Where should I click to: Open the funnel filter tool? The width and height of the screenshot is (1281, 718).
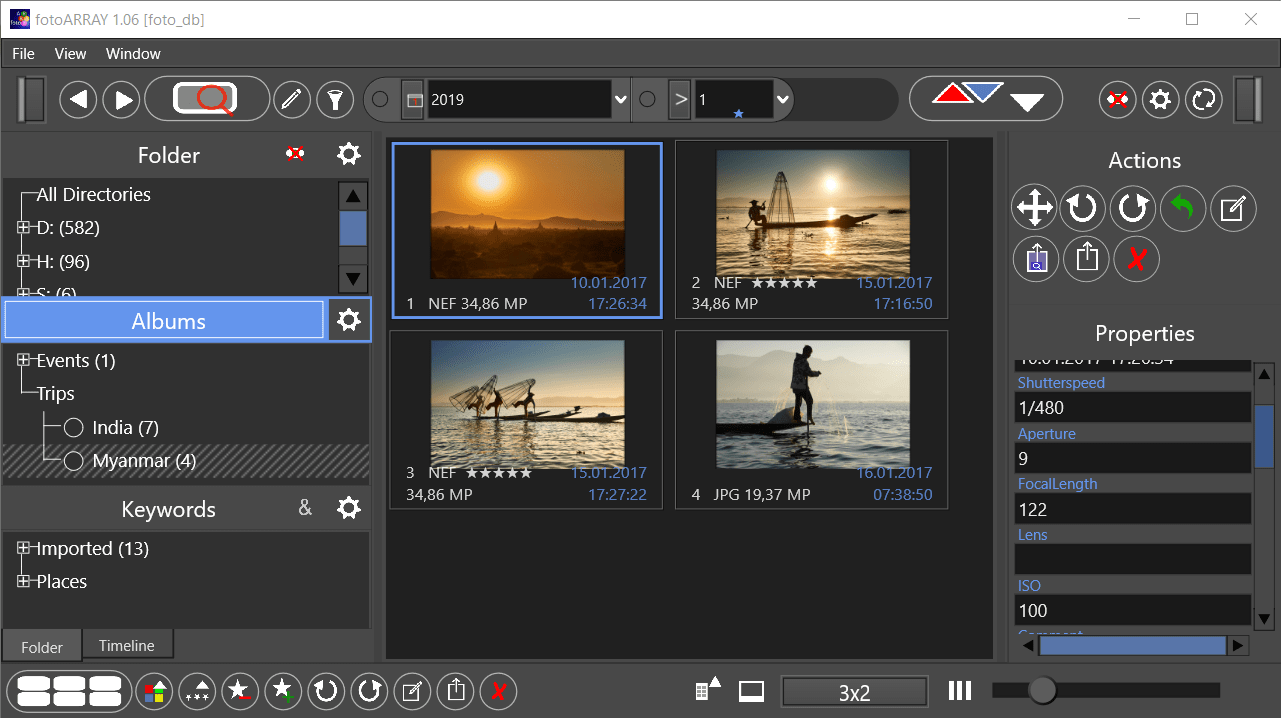(335, 99)
